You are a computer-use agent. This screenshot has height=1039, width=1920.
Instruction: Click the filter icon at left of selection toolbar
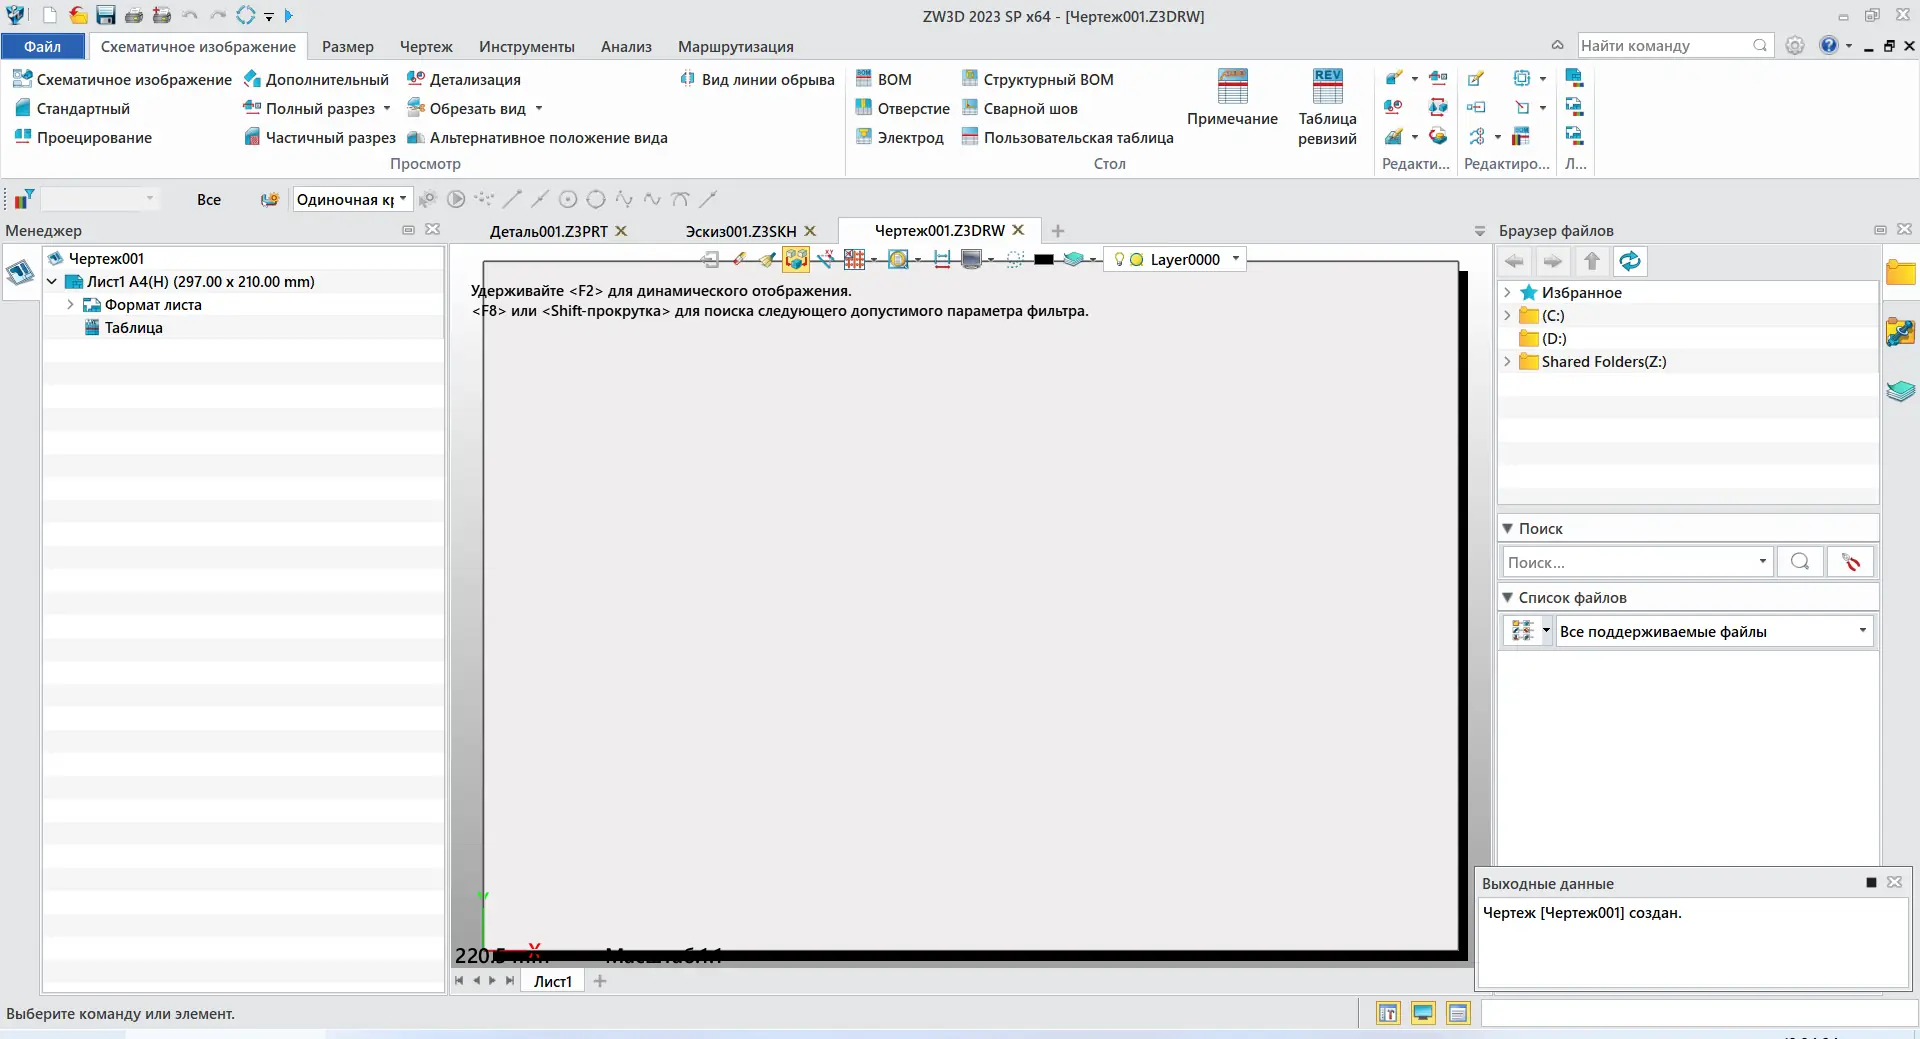pos(23,199)
